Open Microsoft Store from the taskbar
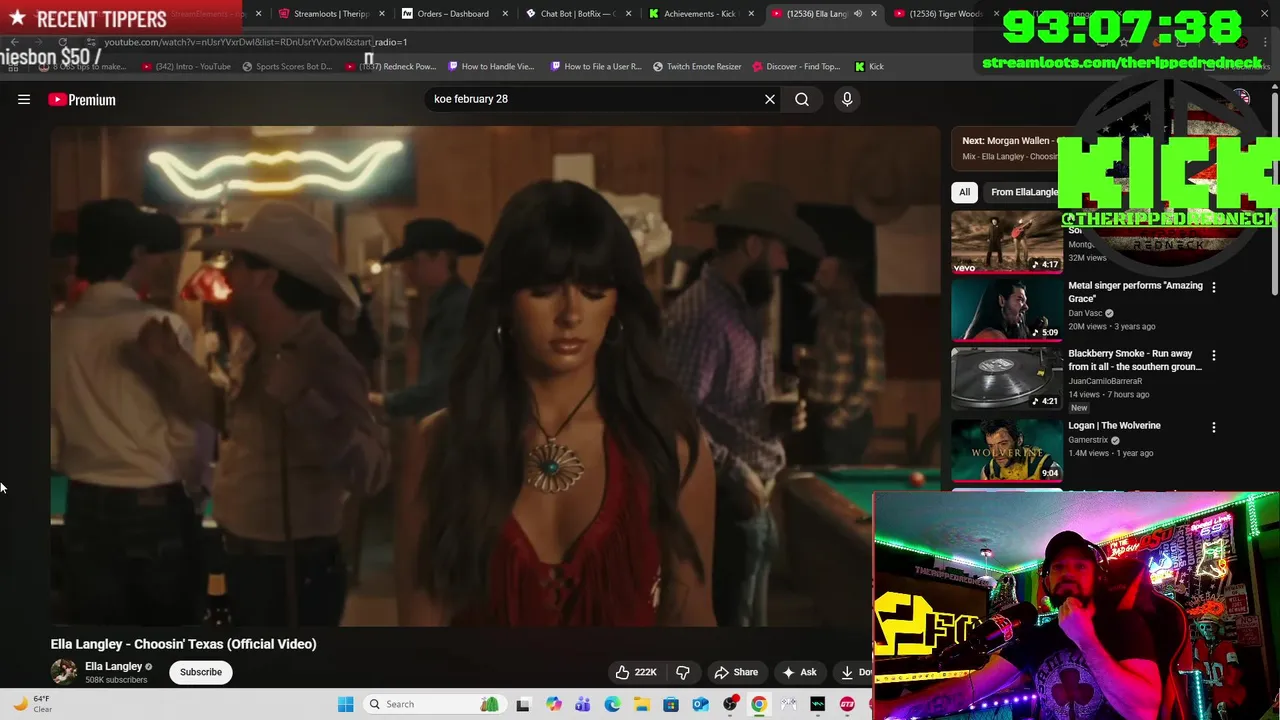1280x720 pixels. coord(671,704)
